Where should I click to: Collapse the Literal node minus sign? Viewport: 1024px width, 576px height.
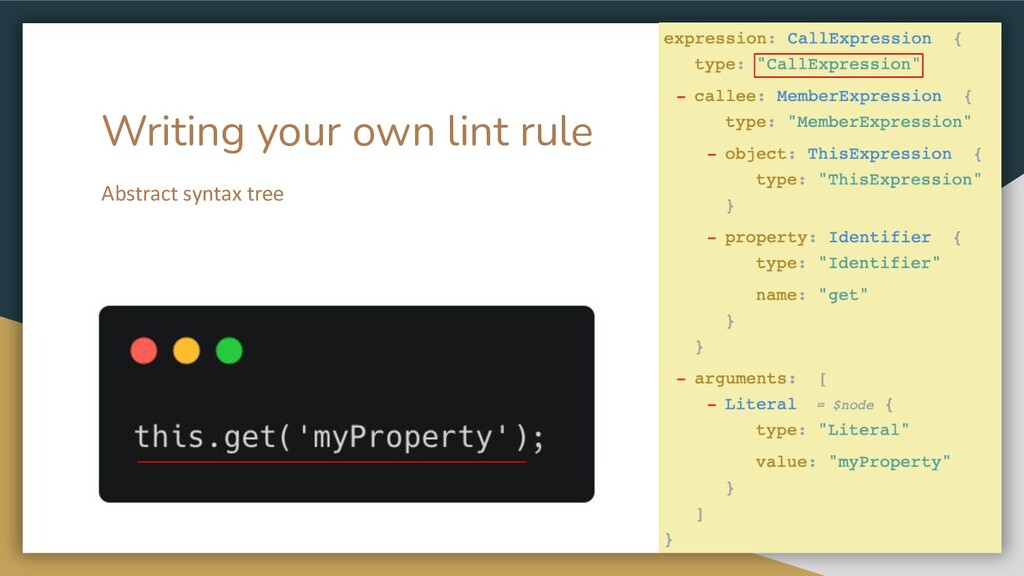pyautogui.click(x=712, y=405)
